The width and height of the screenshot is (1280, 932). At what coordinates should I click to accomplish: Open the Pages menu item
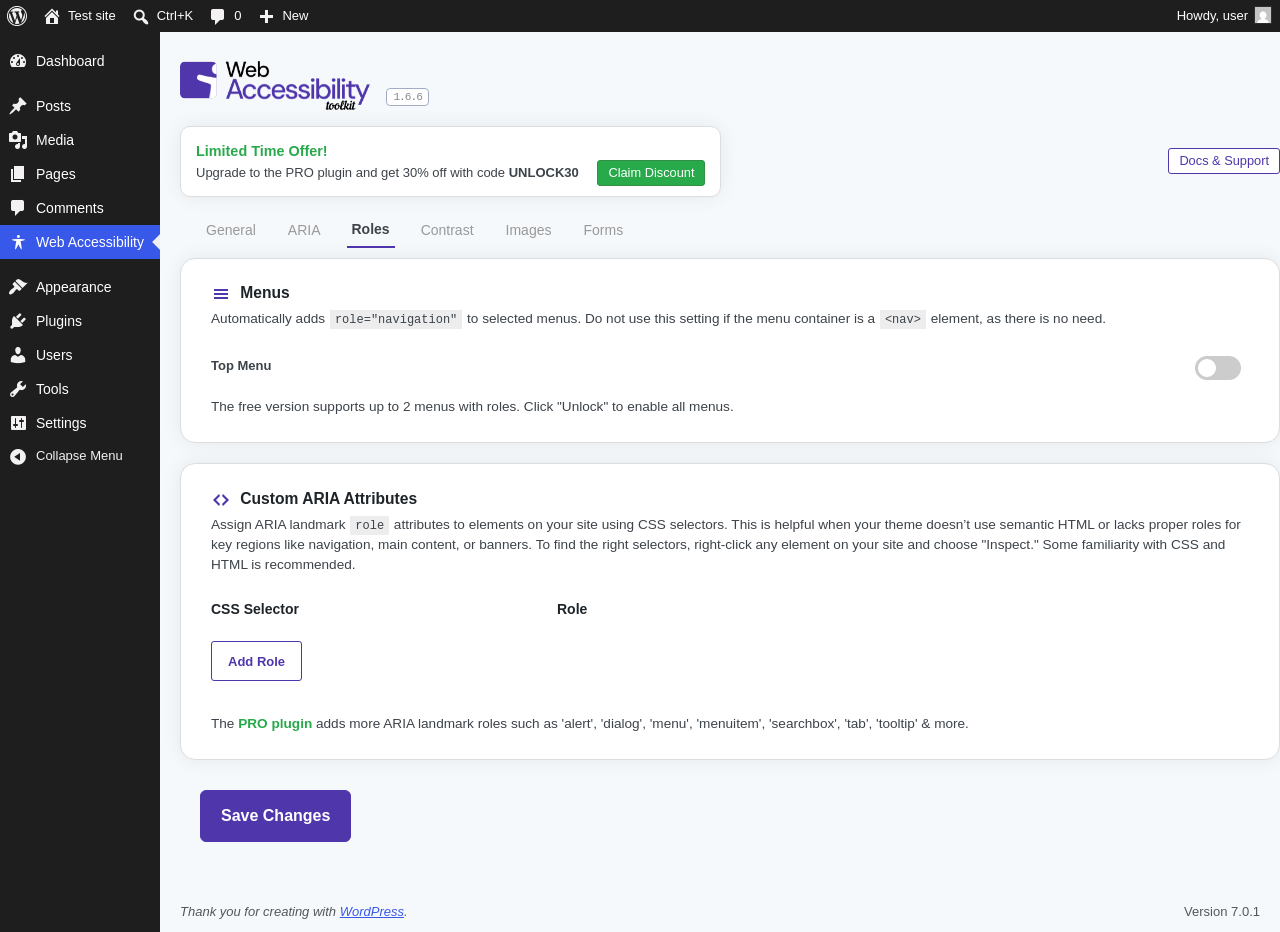pyautogui.click(x=80, y=174)
